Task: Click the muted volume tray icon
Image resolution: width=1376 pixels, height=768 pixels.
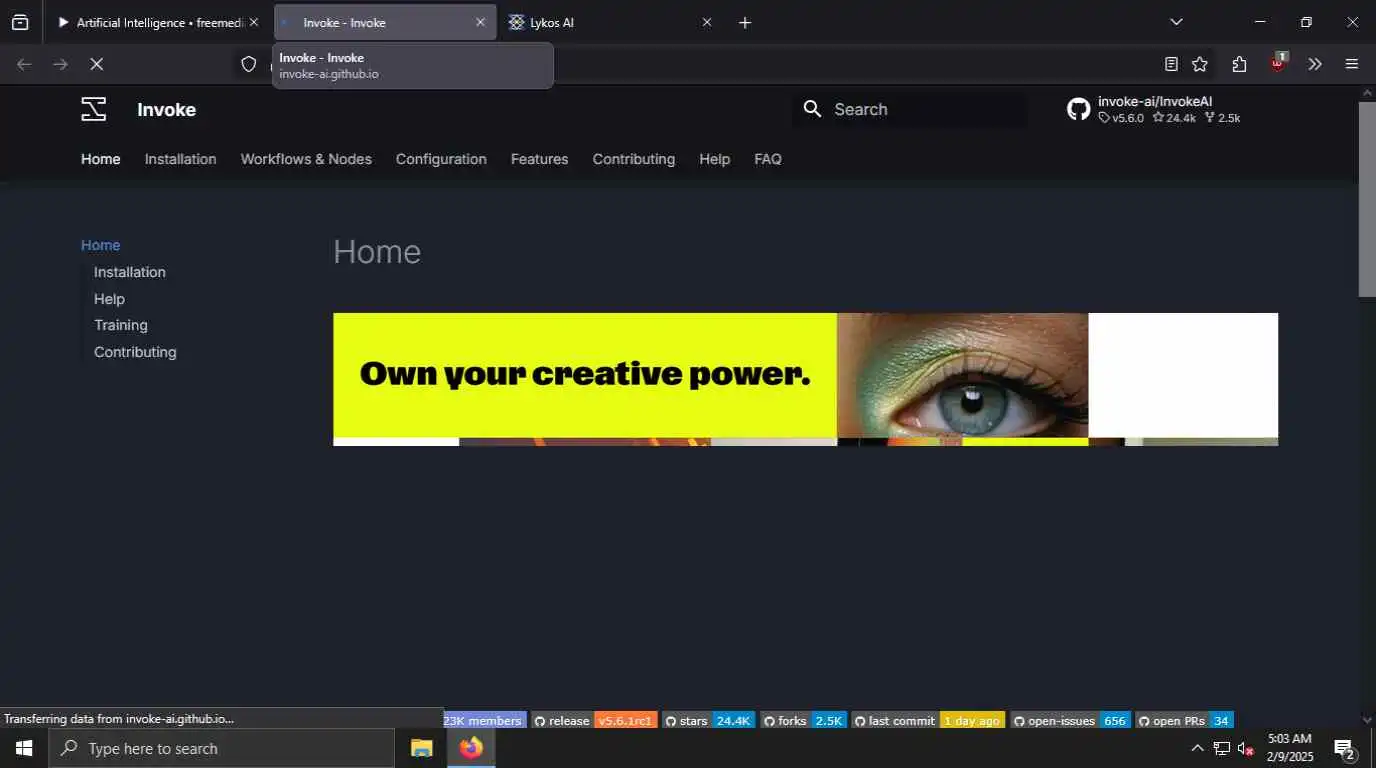Action: (x=1246, y=748)
